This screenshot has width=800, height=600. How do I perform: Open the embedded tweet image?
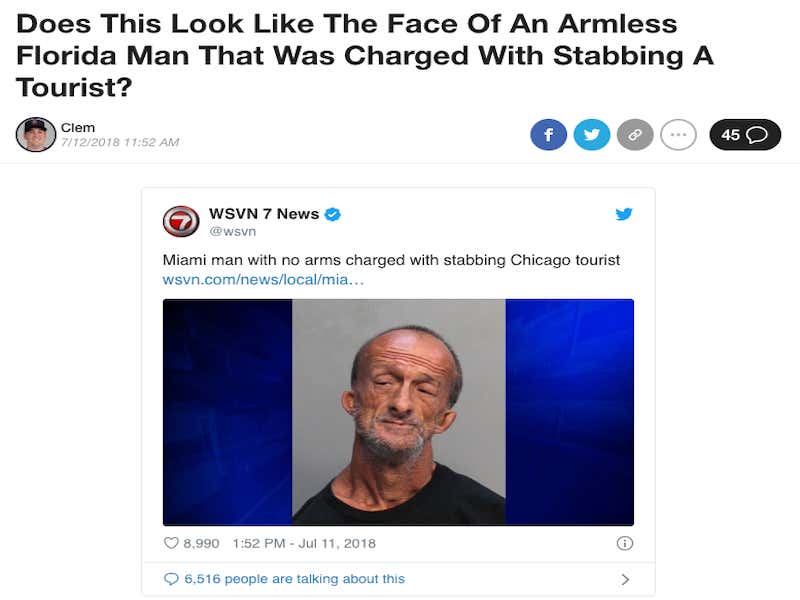[x=398, y=412]
